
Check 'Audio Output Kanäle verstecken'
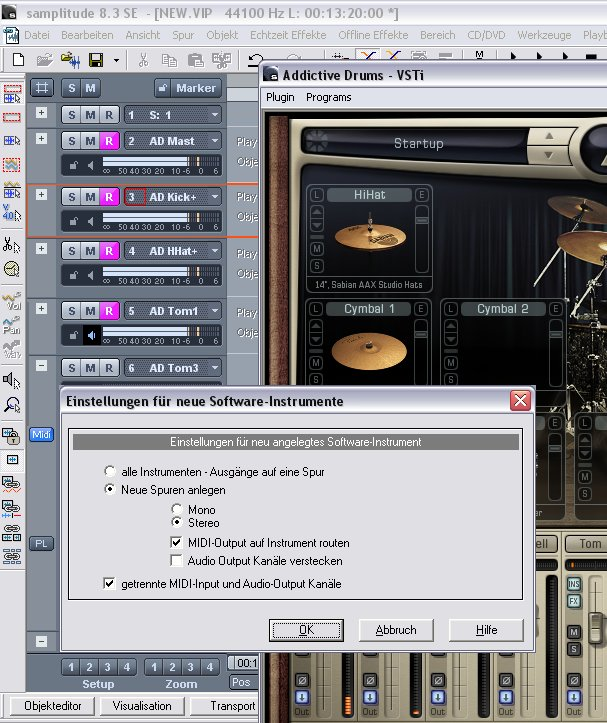point(176,560)
